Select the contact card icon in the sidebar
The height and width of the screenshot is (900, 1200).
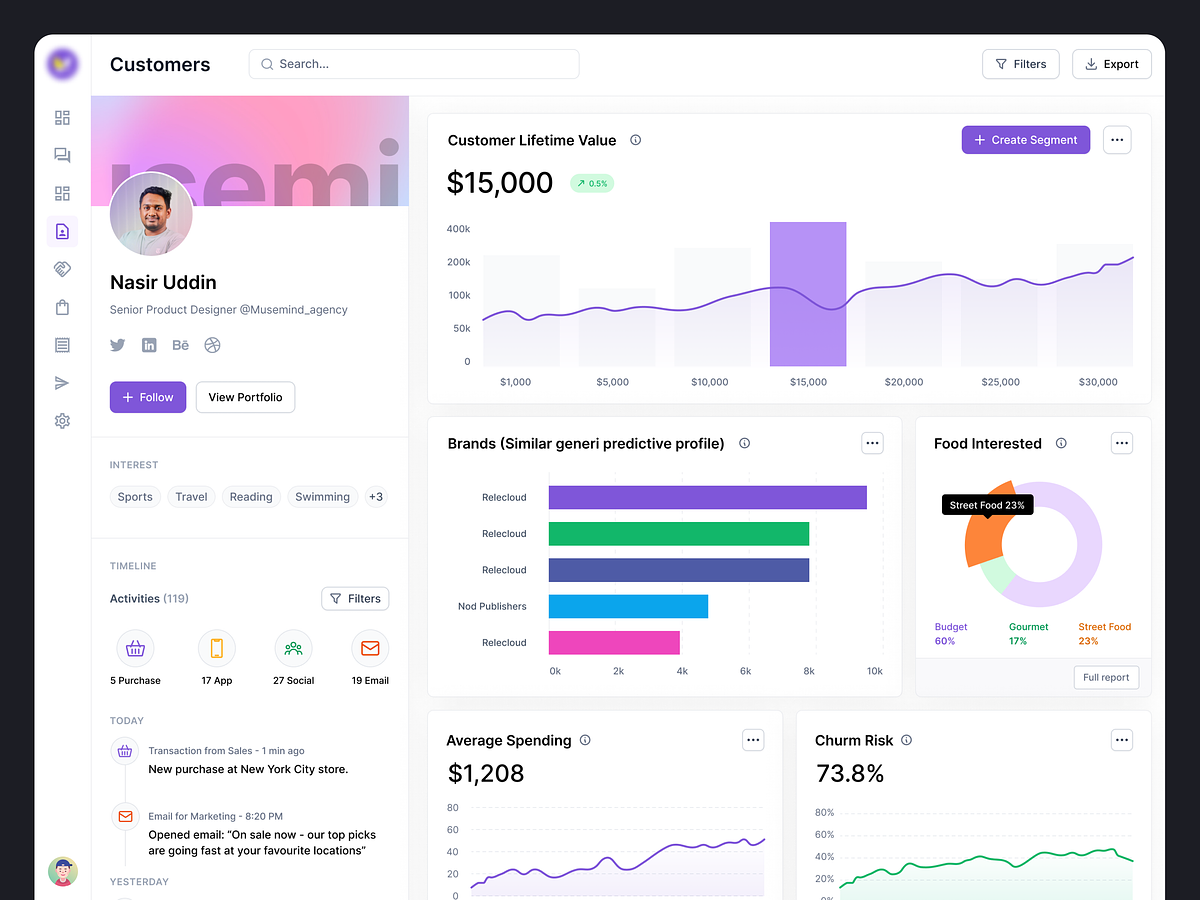[x=62, y=231]
